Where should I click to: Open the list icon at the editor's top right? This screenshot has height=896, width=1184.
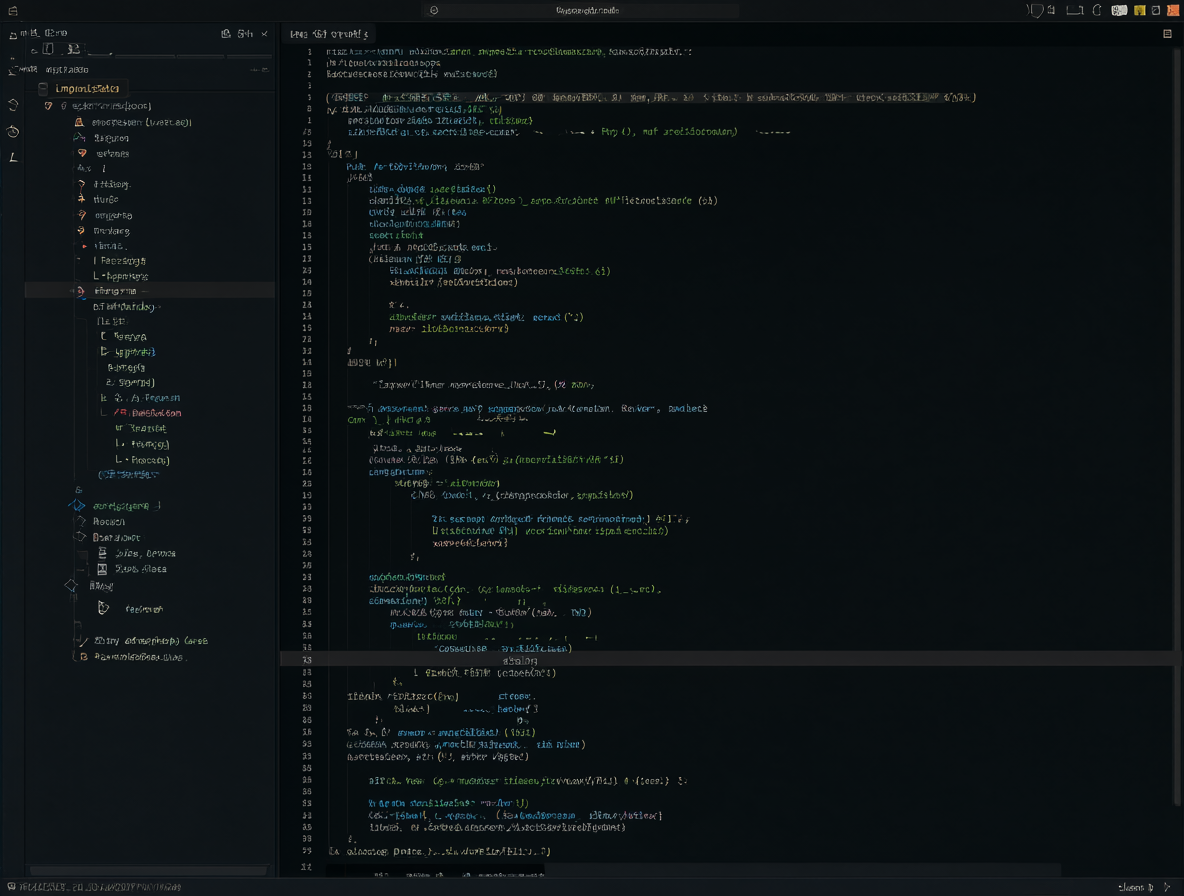(1167, 34)
